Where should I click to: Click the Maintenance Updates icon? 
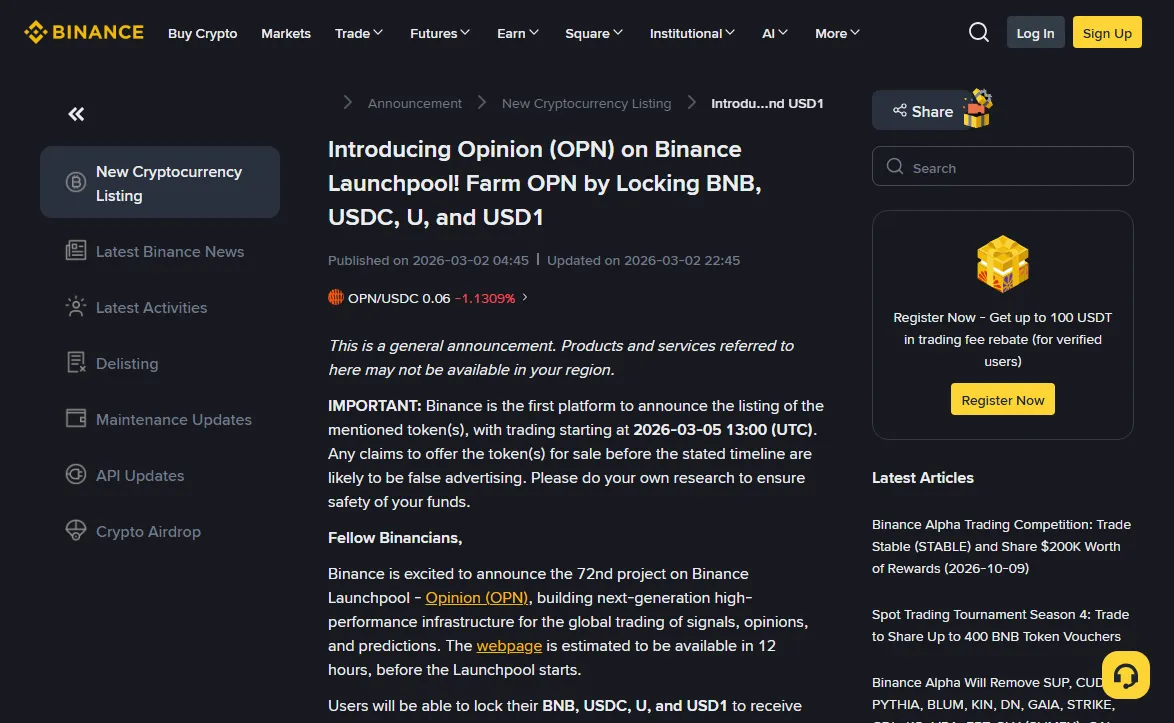coord(76,418)
